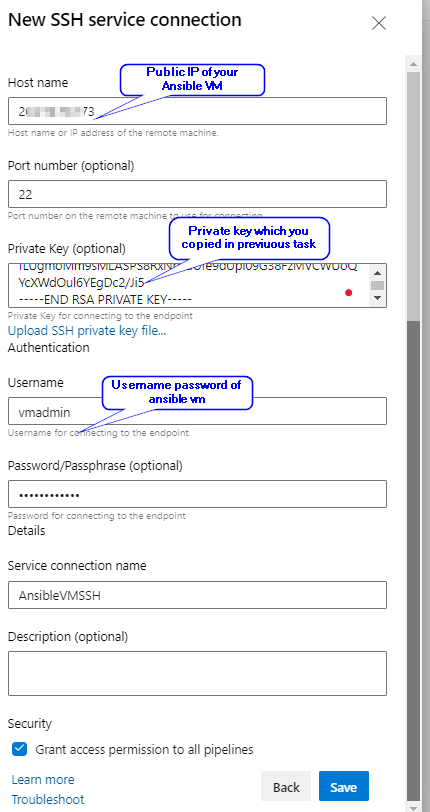
Task: Click the Private Key text area scrollbar thumb
Action: coord(378,285)
